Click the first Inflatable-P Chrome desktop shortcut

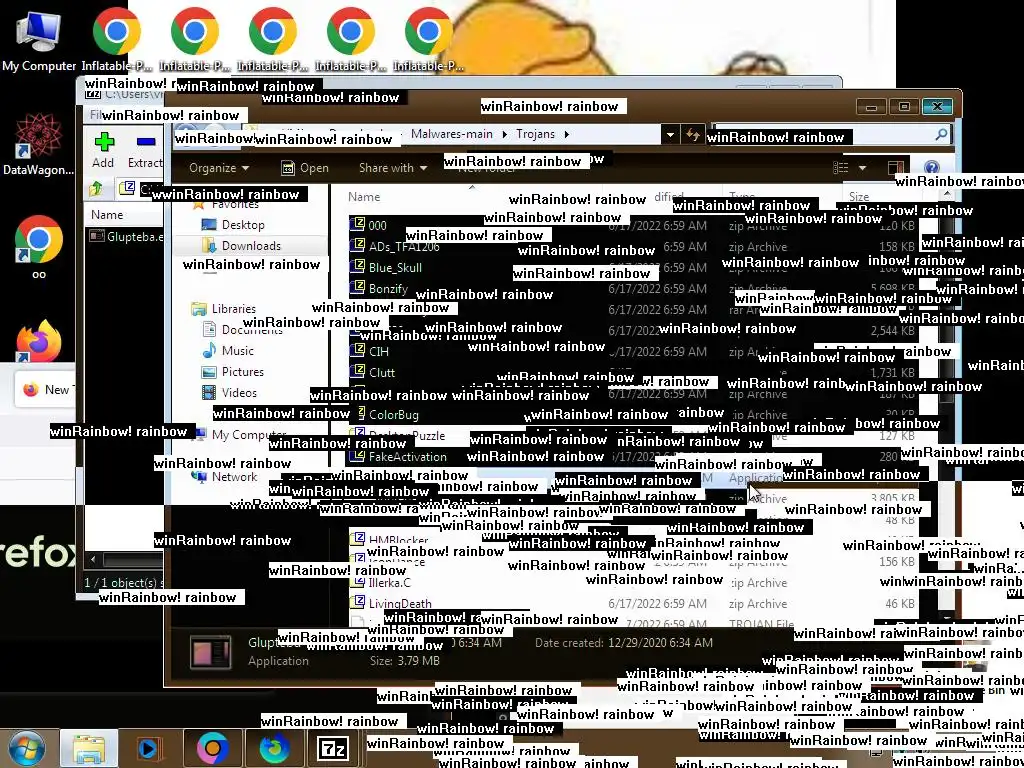(x=116, y=39)
